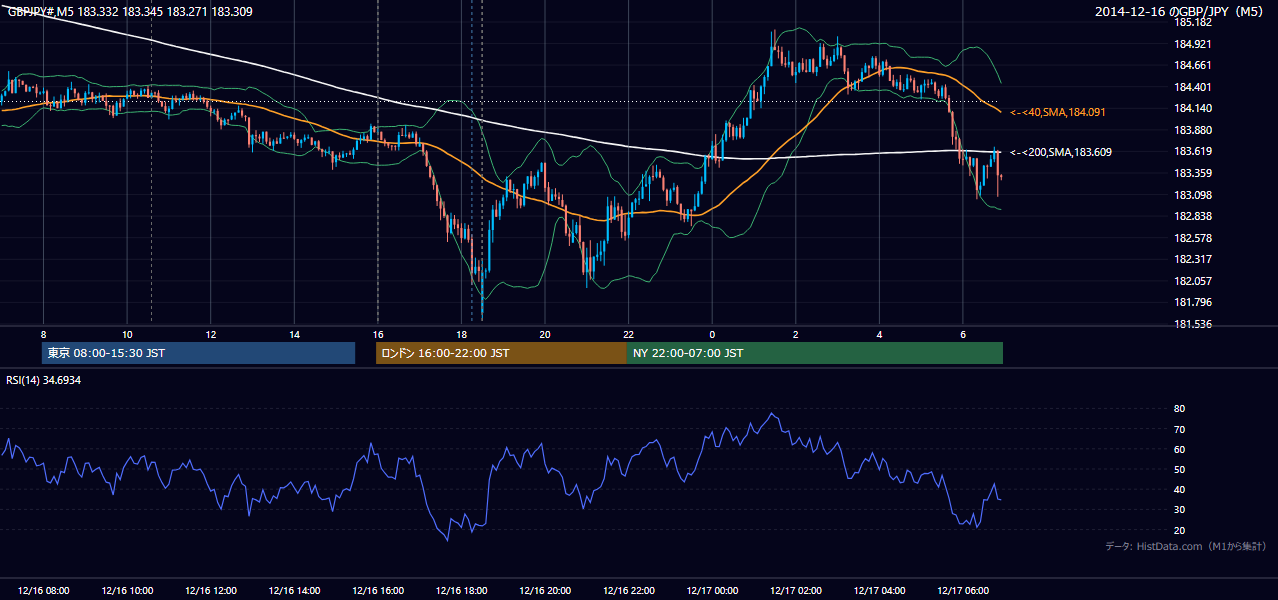This screenshot has height=600, width=1278.
Task: Click price axis label 183.880
Action: (x=1192, y=130)
